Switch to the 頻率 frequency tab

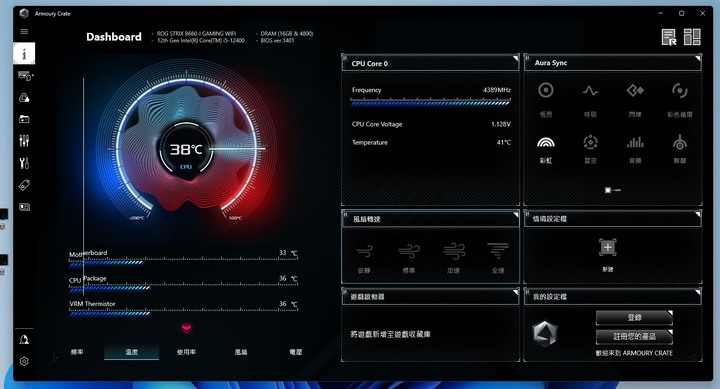(77, 352)
